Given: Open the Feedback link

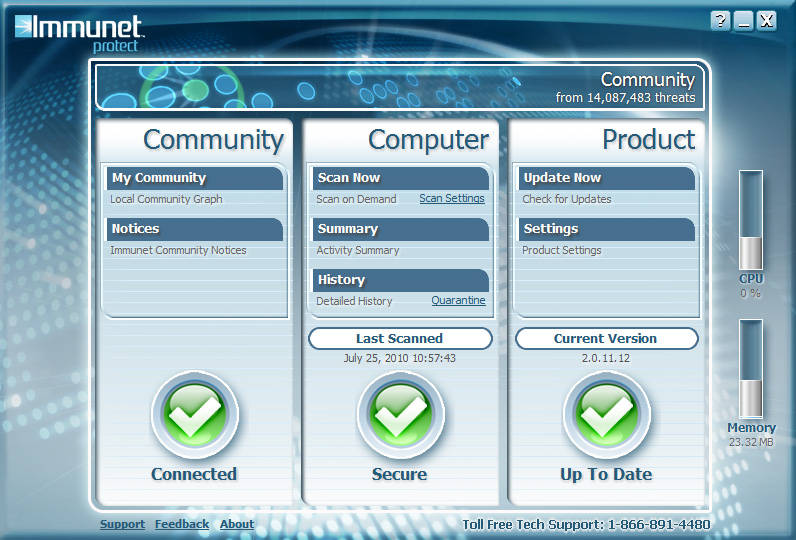Looking at the screenshot, I should (182, 524).
